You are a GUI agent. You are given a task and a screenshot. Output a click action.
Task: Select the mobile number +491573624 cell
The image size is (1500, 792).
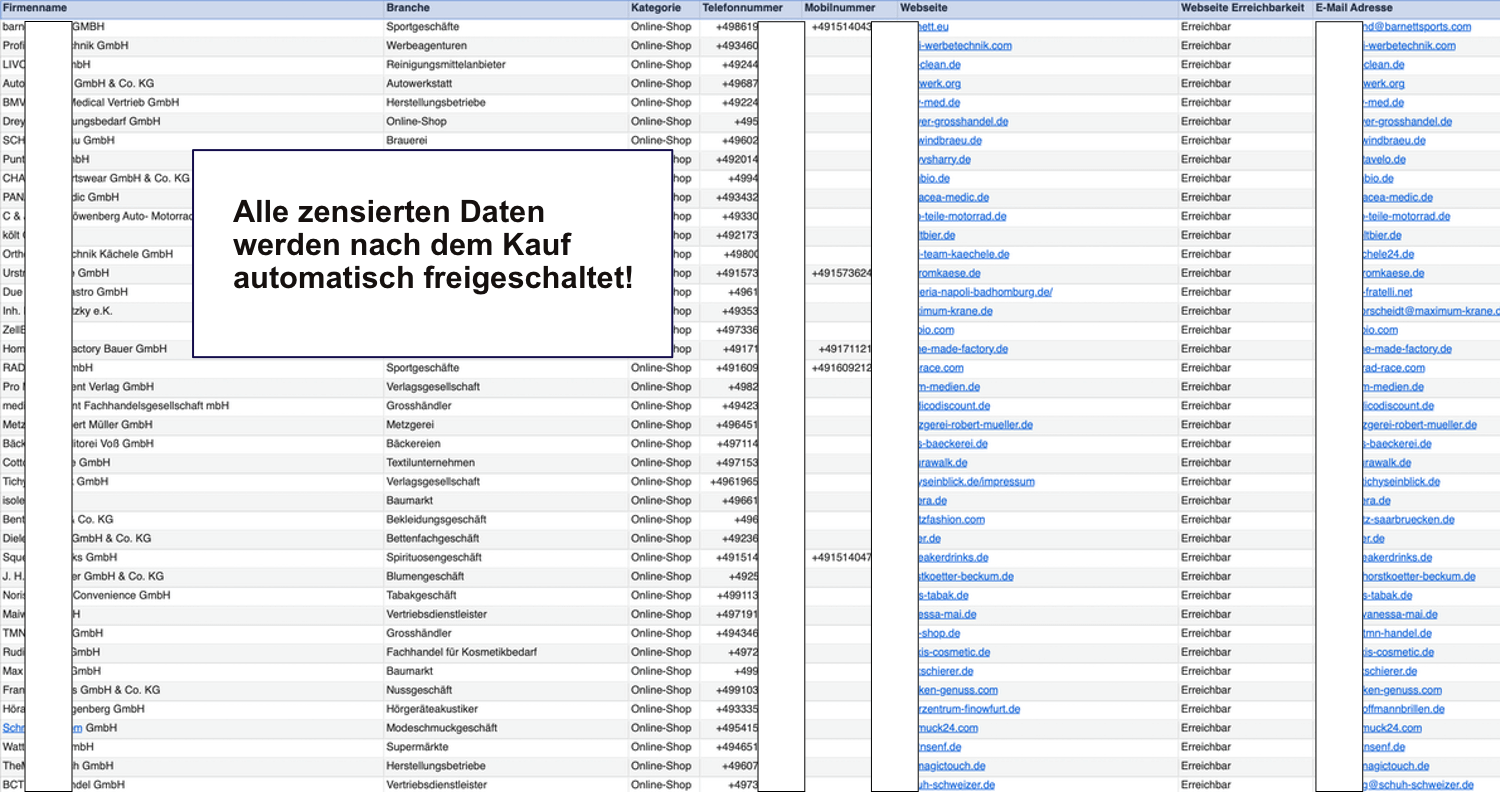tap(842, 273)
